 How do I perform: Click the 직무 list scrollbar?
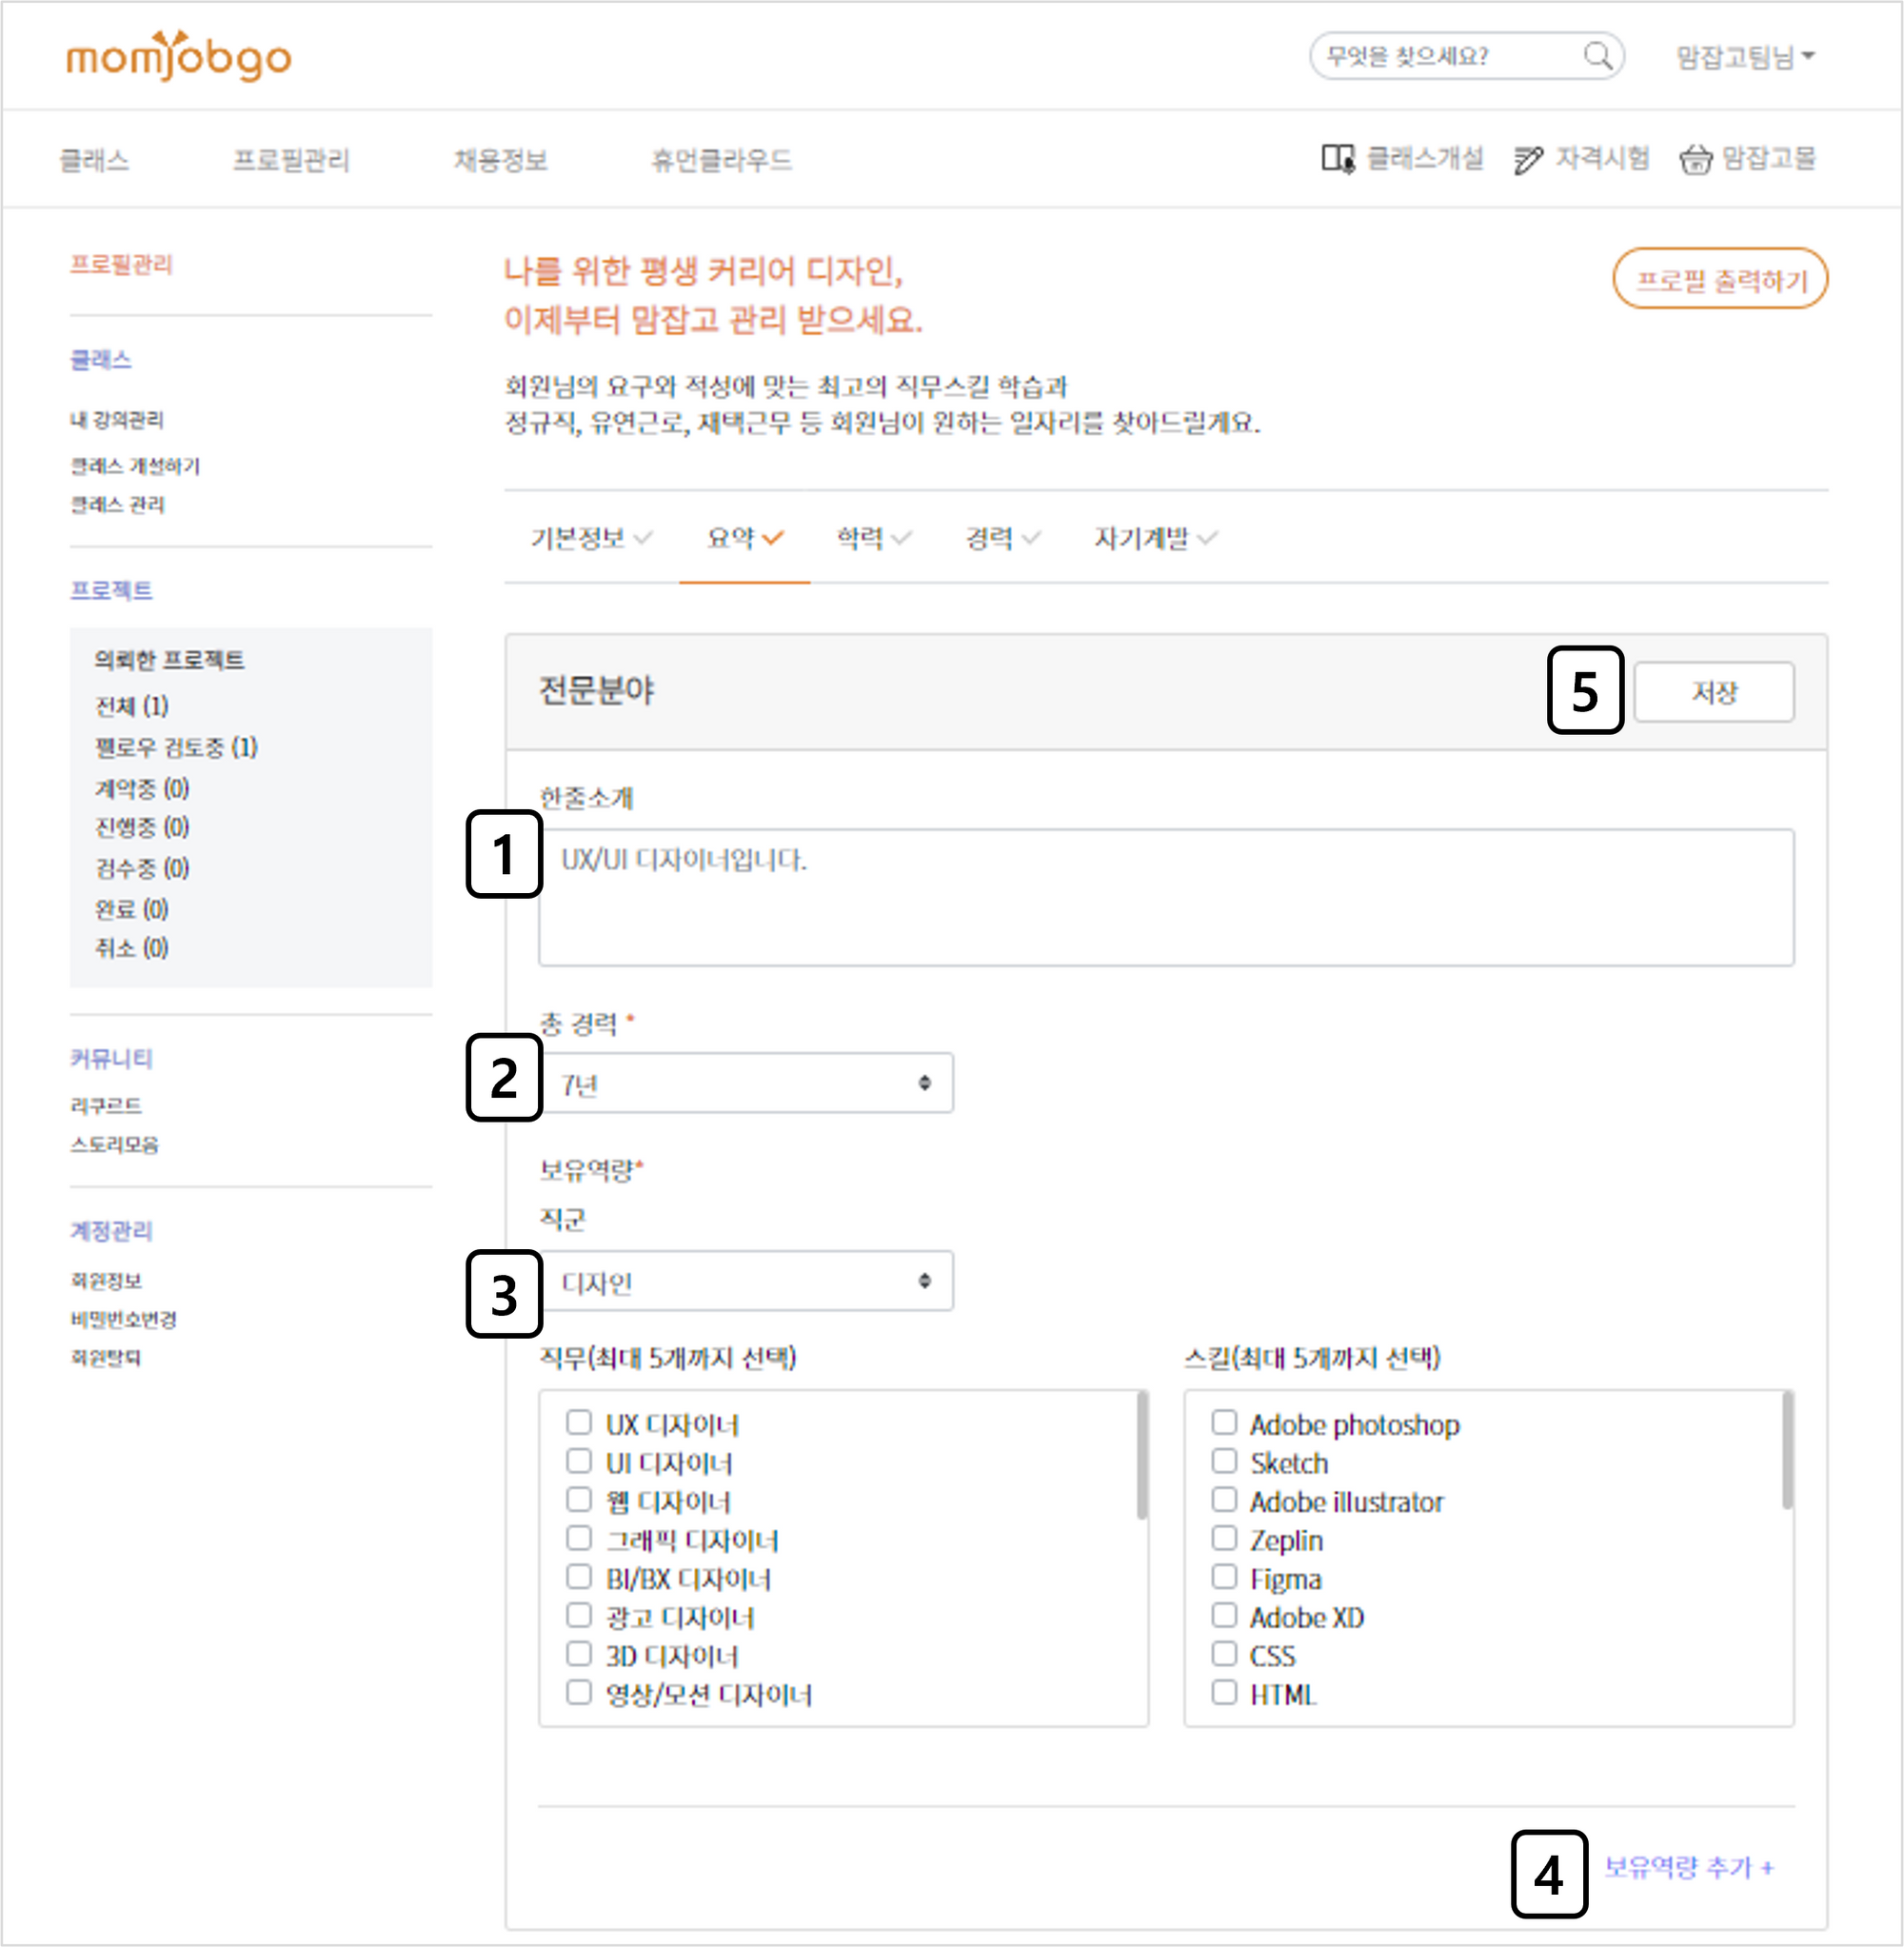(1142, 1456)
